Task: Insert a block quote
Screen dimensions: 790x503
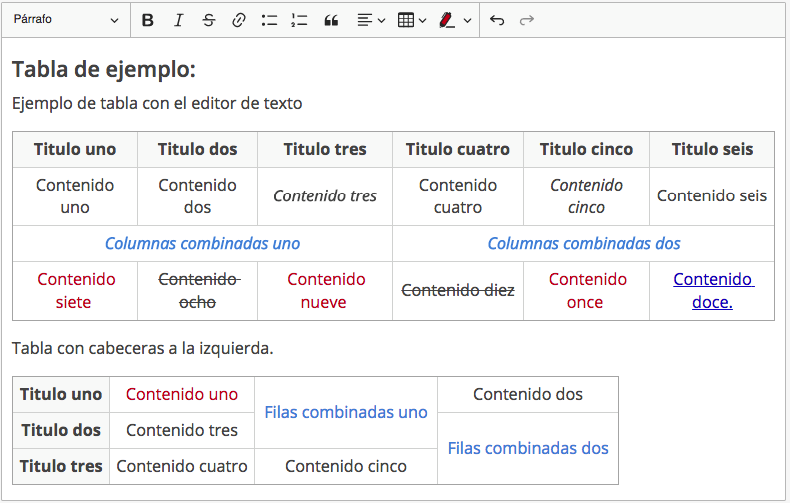Action: tap(331, 20)
